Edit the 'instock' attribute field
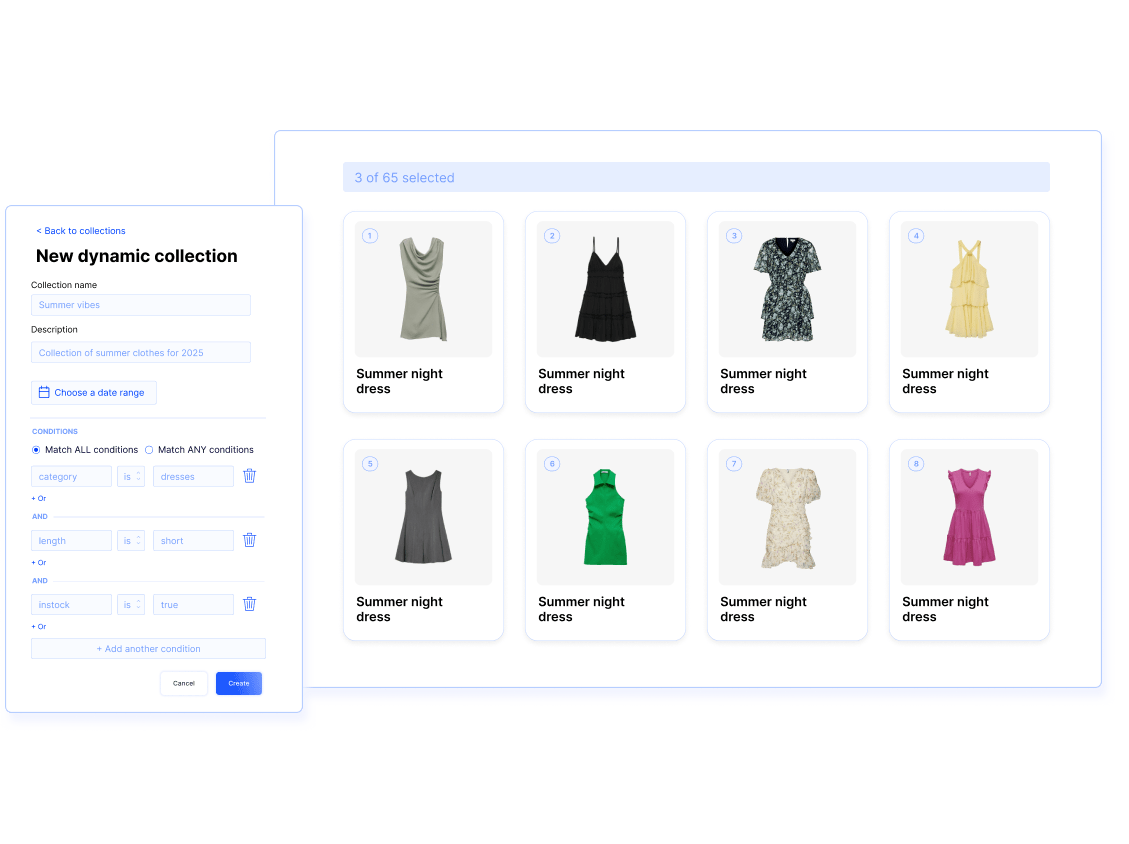 pyautogui.click(x=71, y=605)
